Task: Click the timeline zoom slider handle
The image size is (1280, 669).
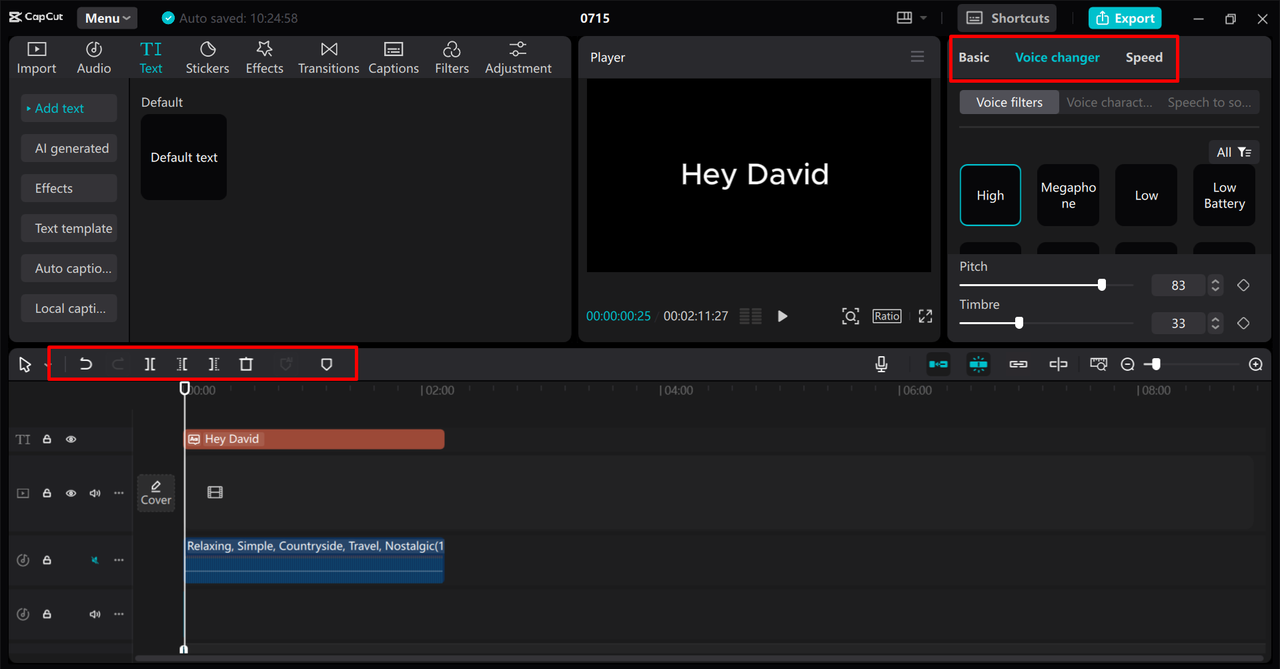Action: click(x=1155, y=365)
